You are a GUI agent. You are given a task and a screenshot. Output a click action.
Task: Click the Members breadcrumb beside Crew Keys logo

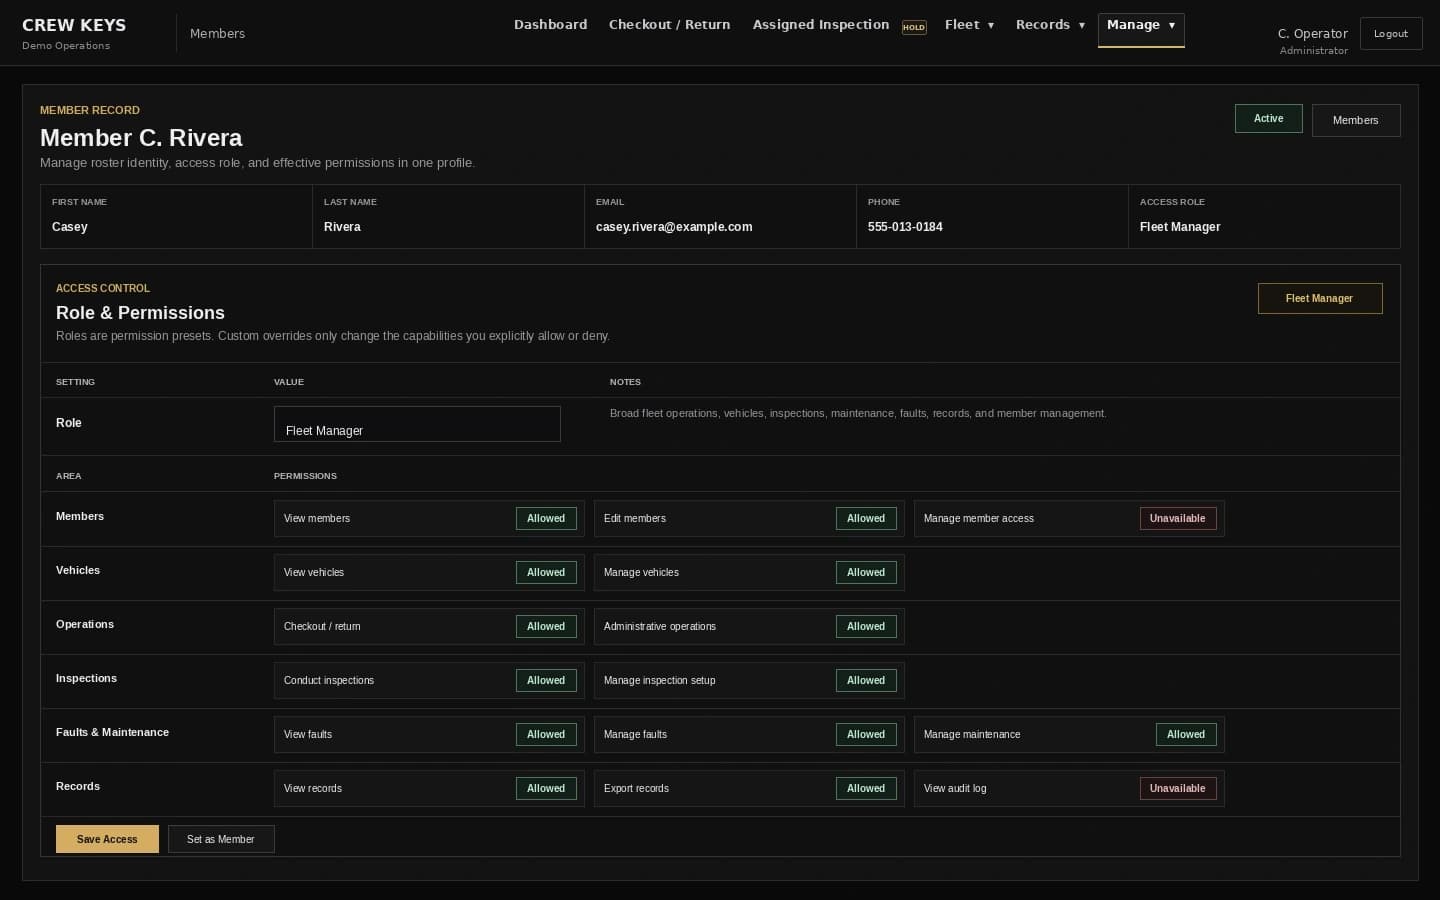(x=217, y=33)
